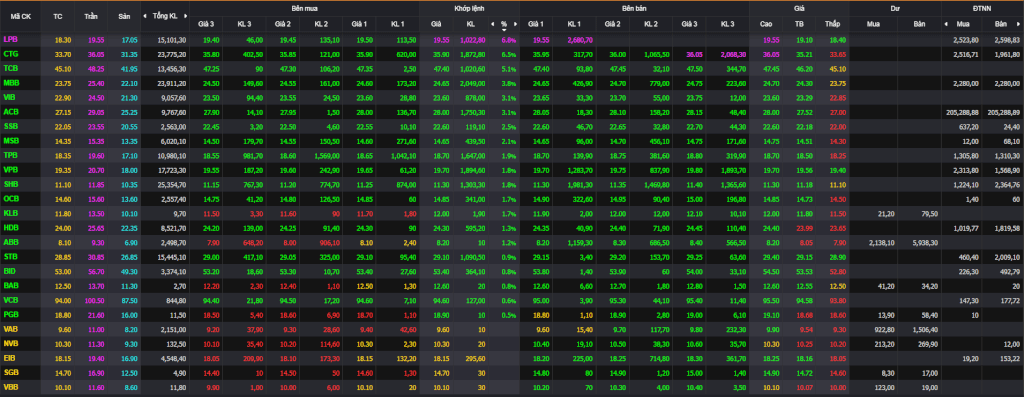Click the left arrow before % column
1024x397 pixels.
[494, 24]
